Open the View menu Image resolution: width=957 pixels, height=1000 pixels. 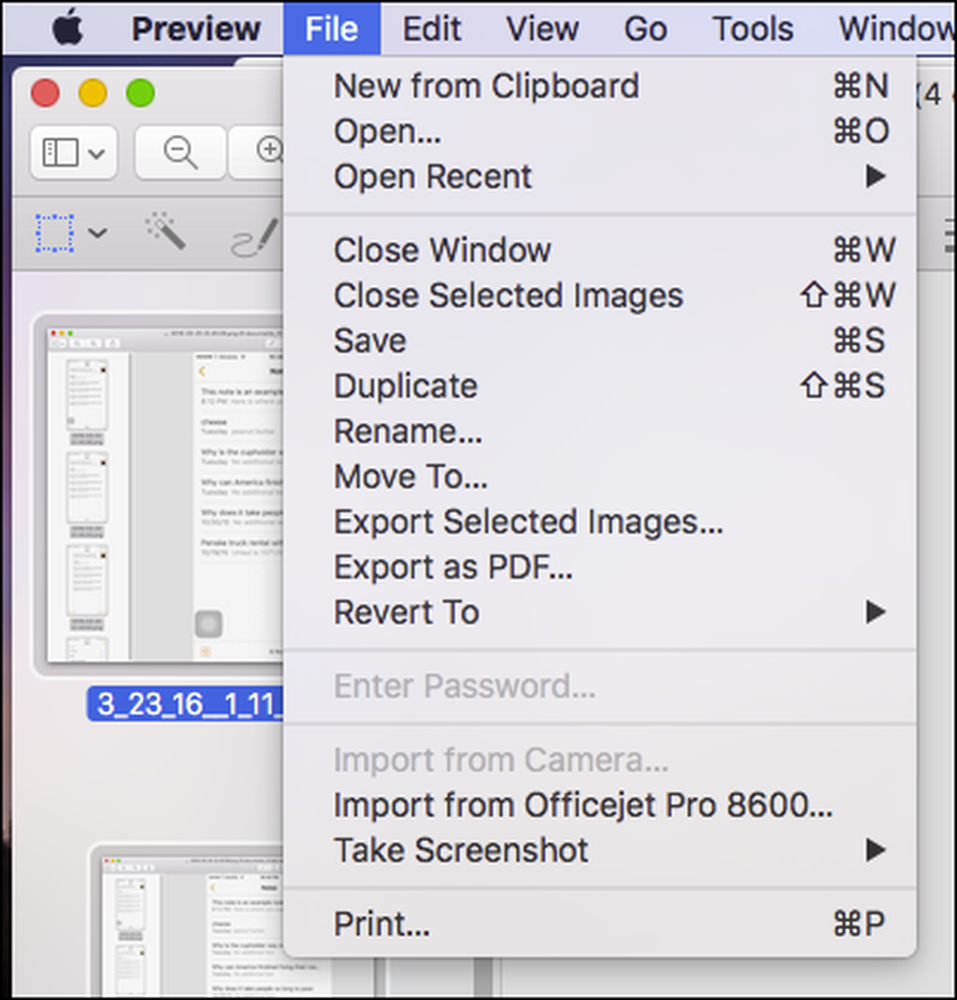(543, 29)
